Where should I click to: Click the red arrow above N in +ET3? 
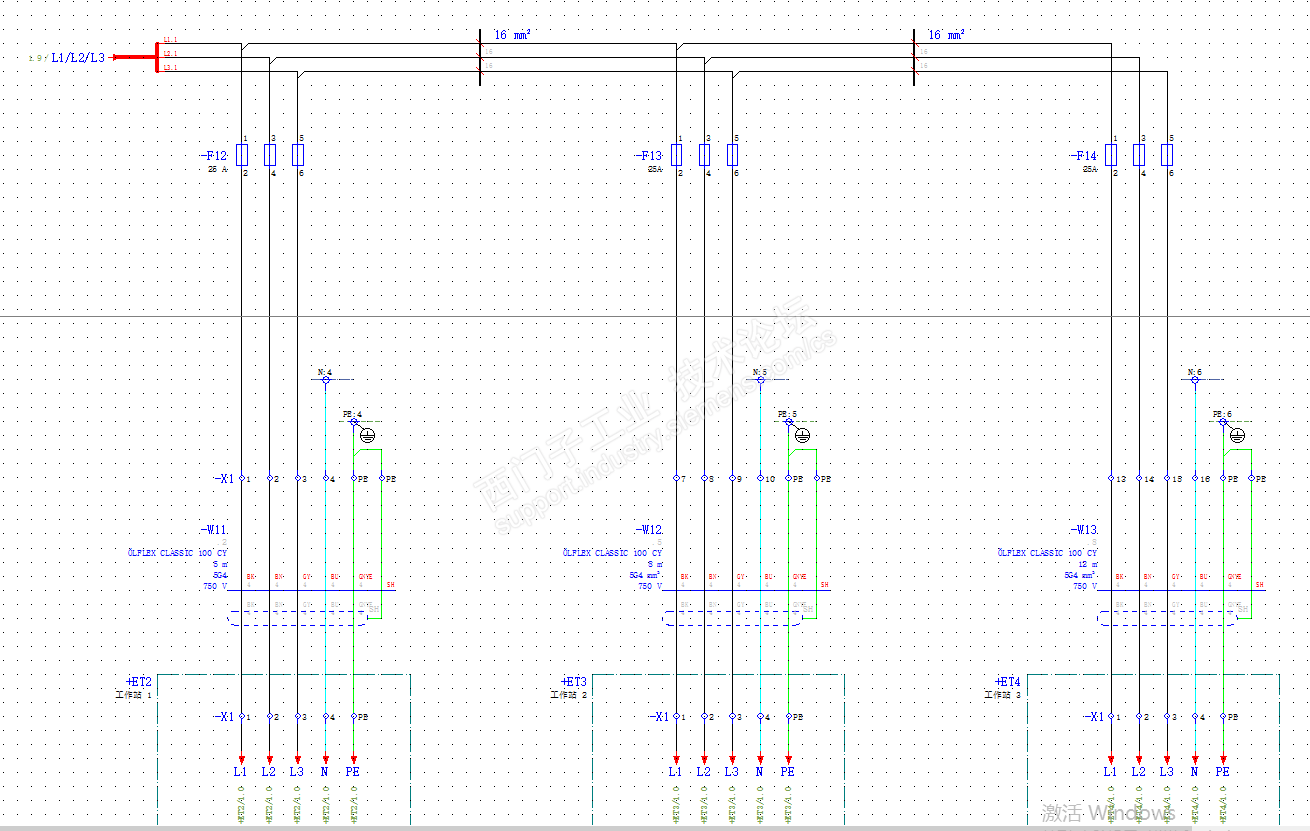tap(760, 759)
